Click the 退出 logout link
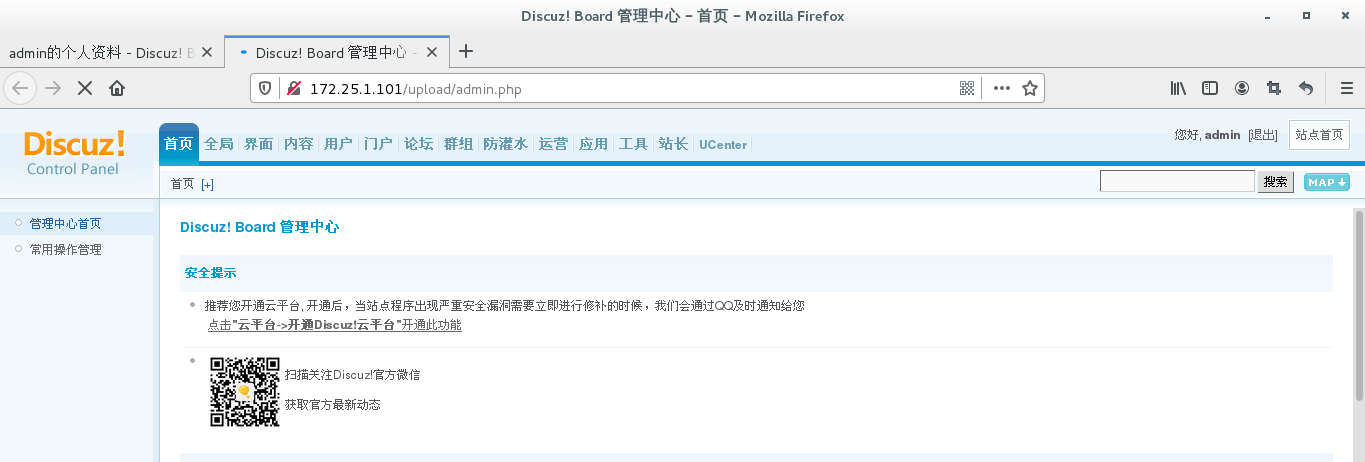 [x=1263, y=135]
